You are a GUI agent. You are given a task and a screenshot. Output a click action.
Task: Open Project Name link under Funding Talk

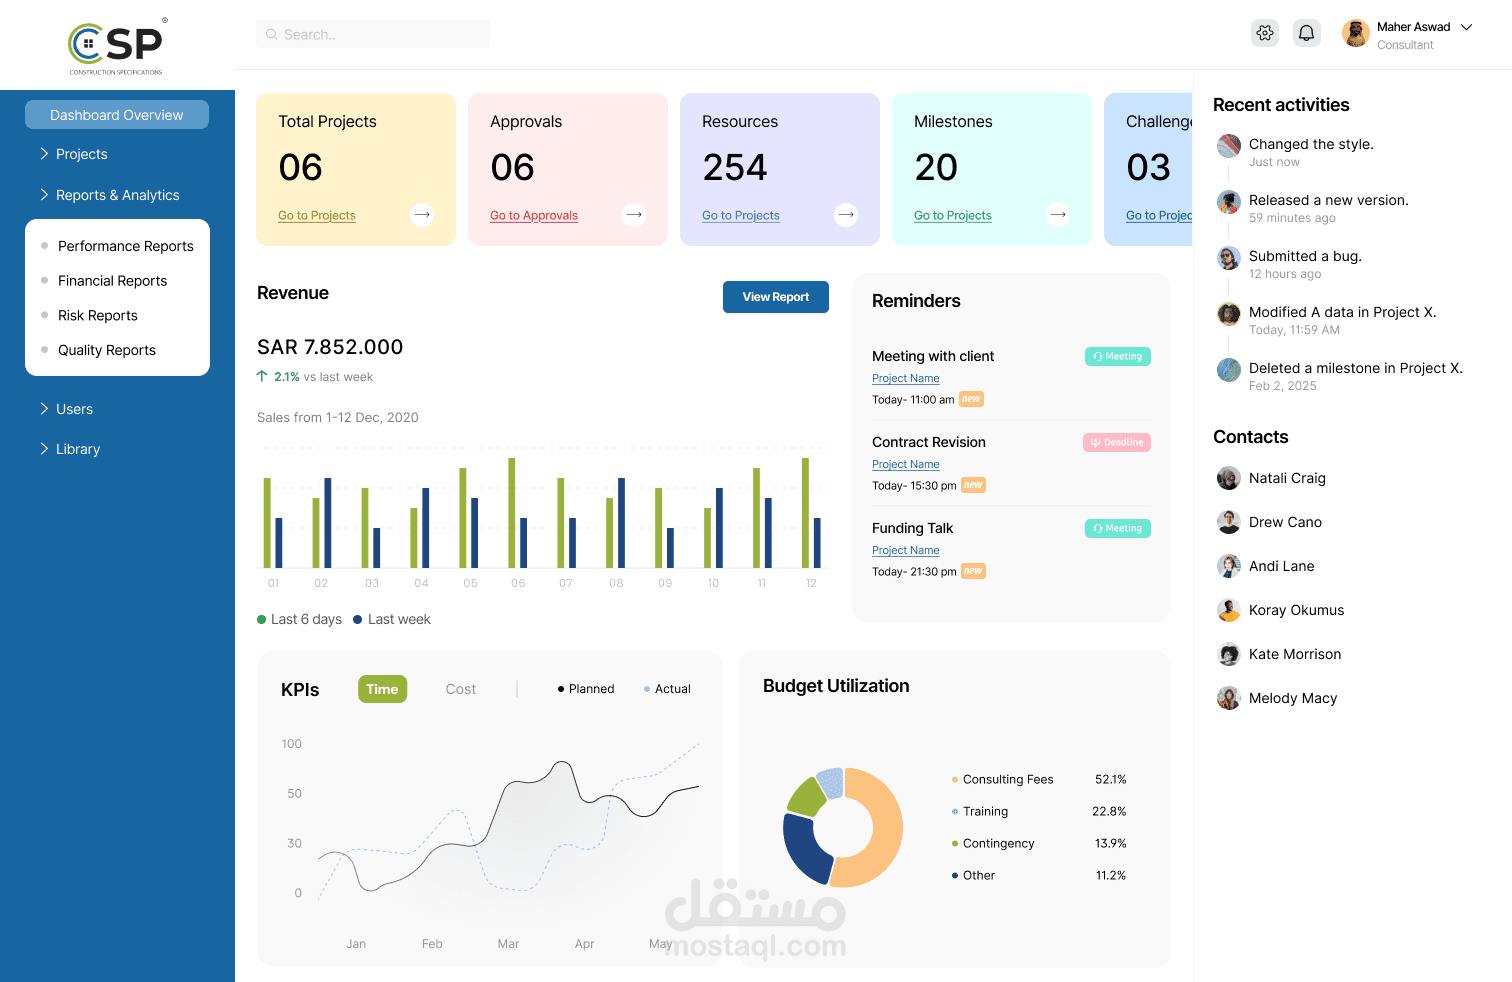point(906,550)
